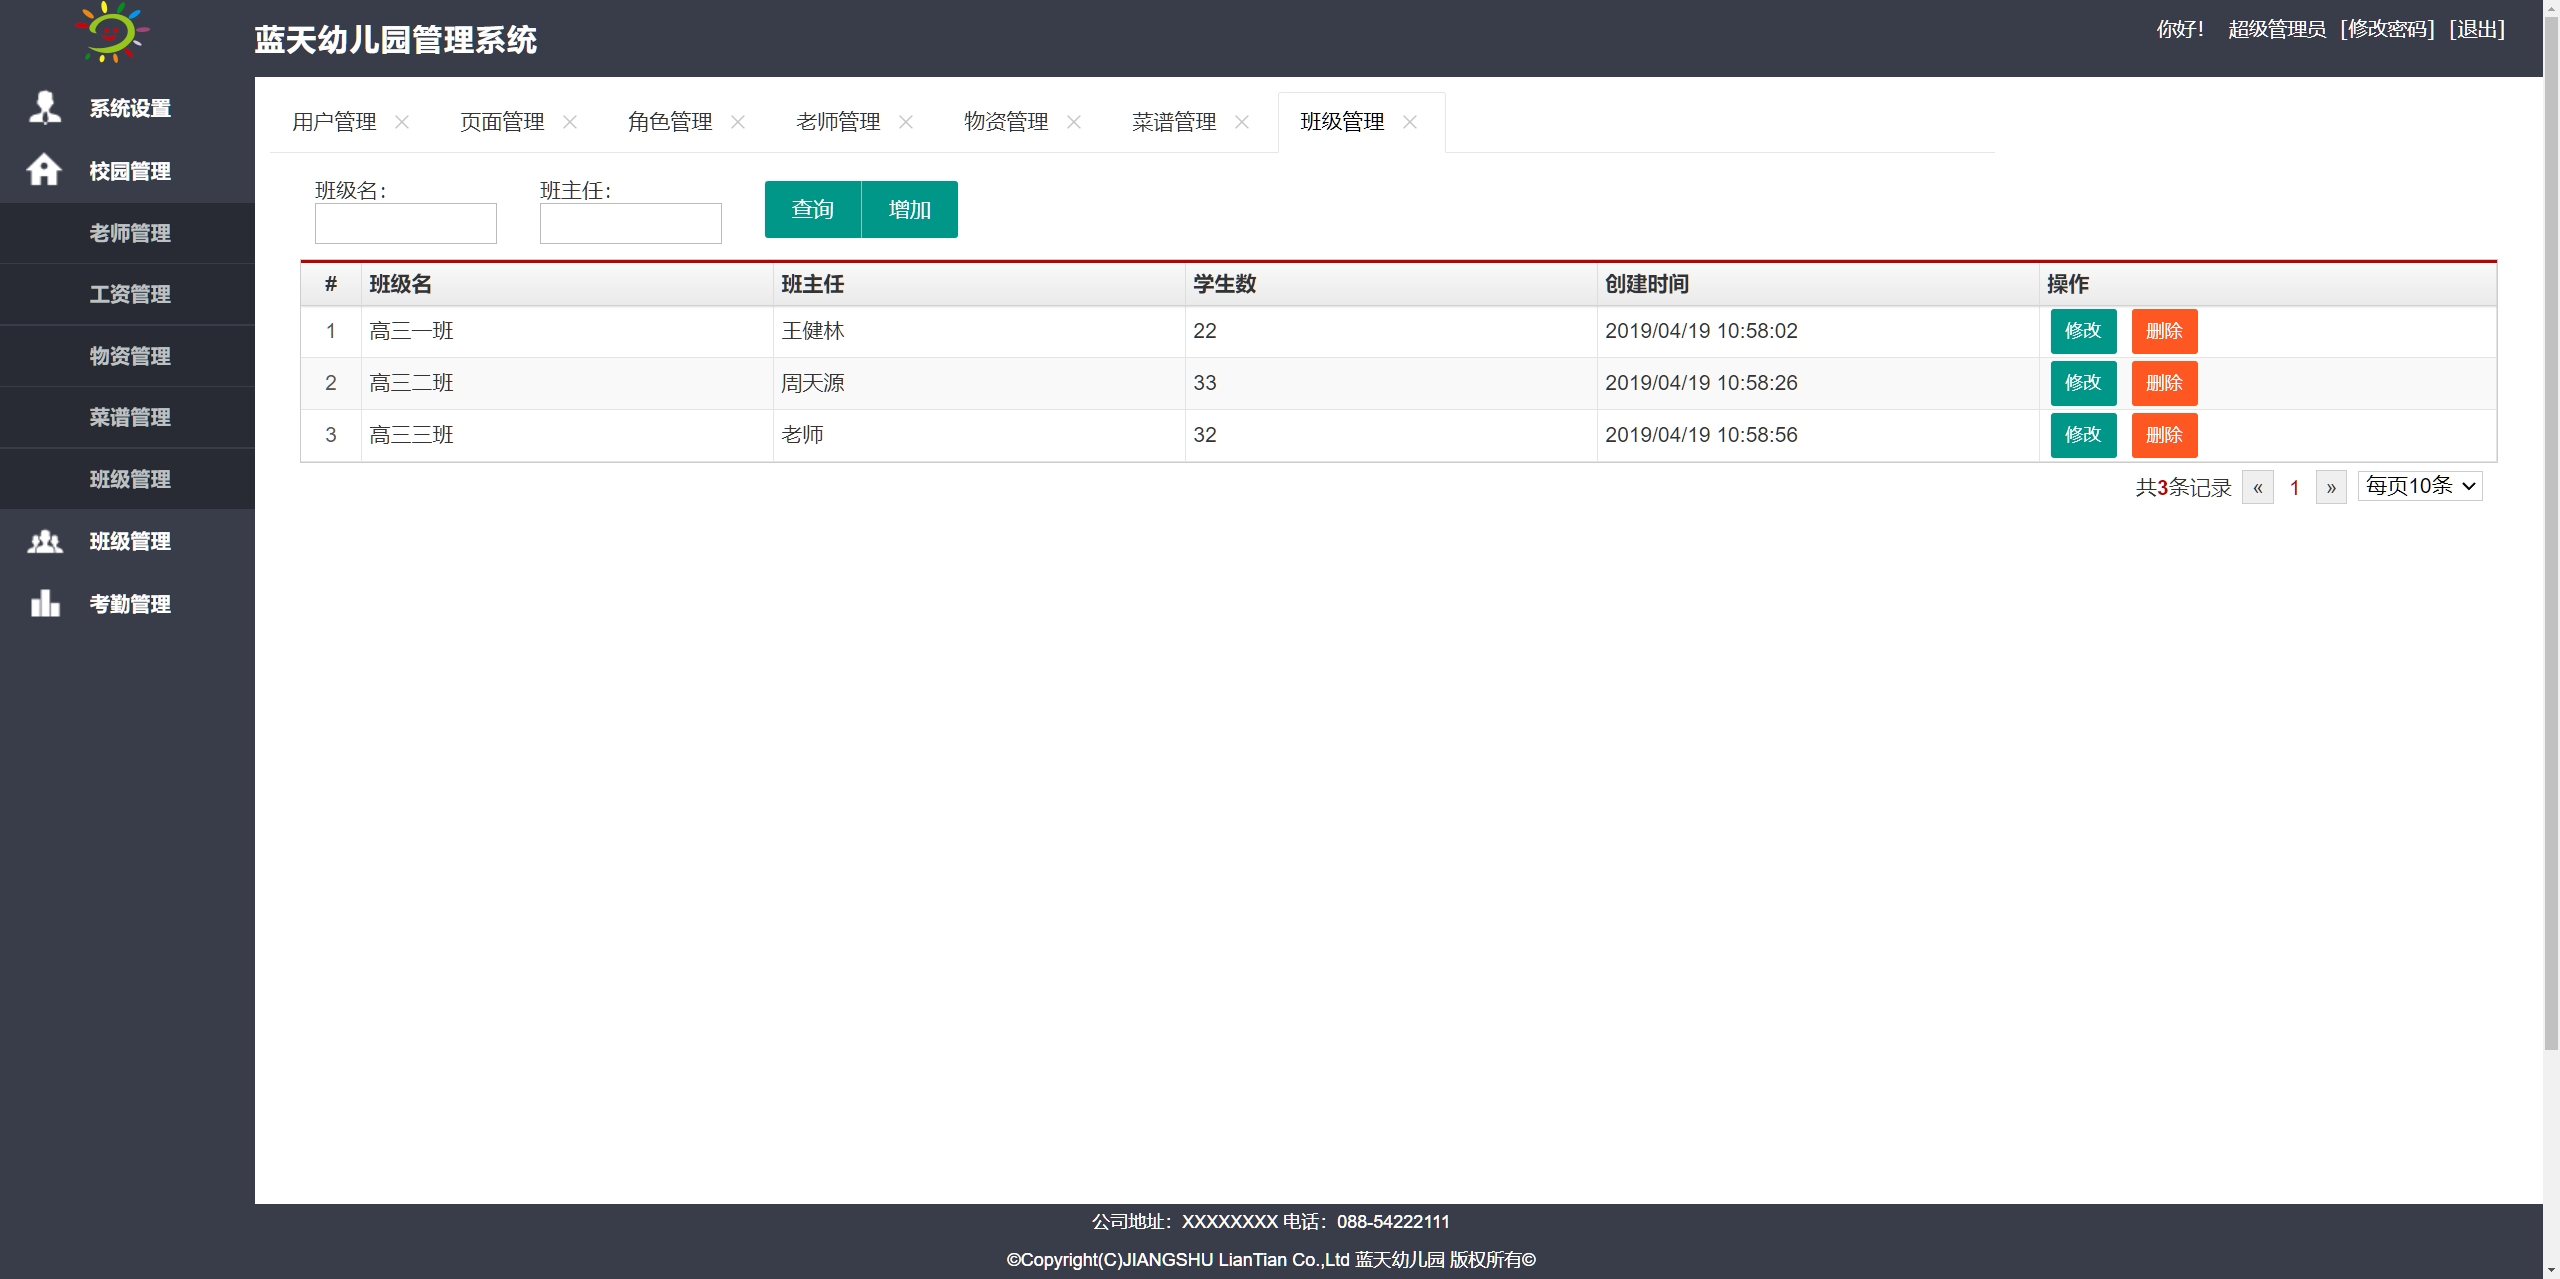Click the 周天源 cell
This screenshot has width=2560, height=1279.
click(979, 383)
